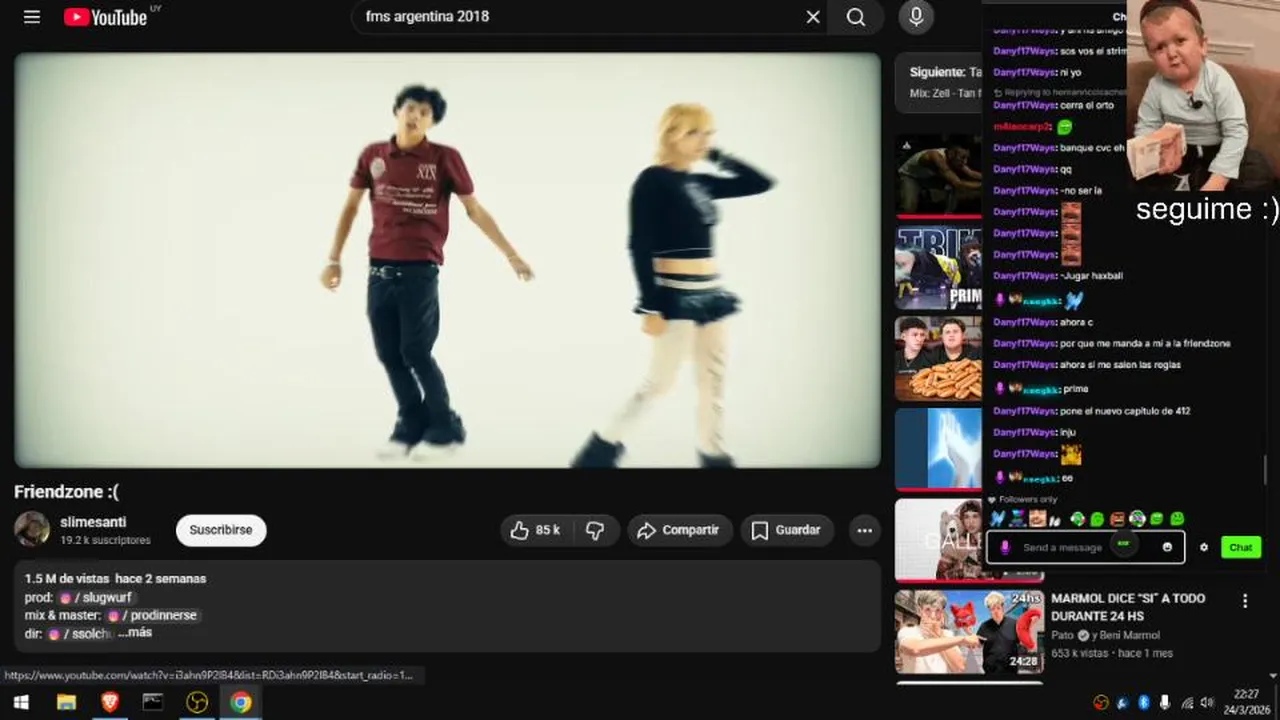Image resolution: width=1280 pixels, height=720 pixels.
Task: Clear the search box with the X
Action: (x=813, y=17)
